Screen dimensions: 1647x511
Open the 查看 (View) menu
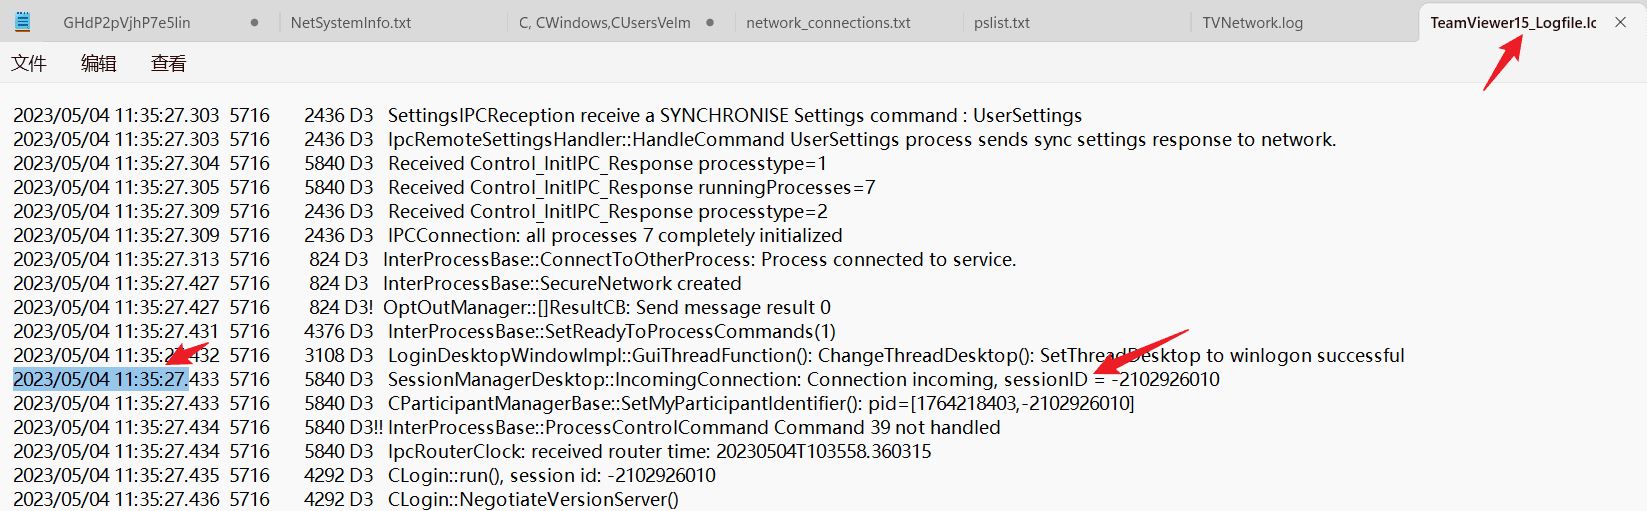click(x=168, y=64)
